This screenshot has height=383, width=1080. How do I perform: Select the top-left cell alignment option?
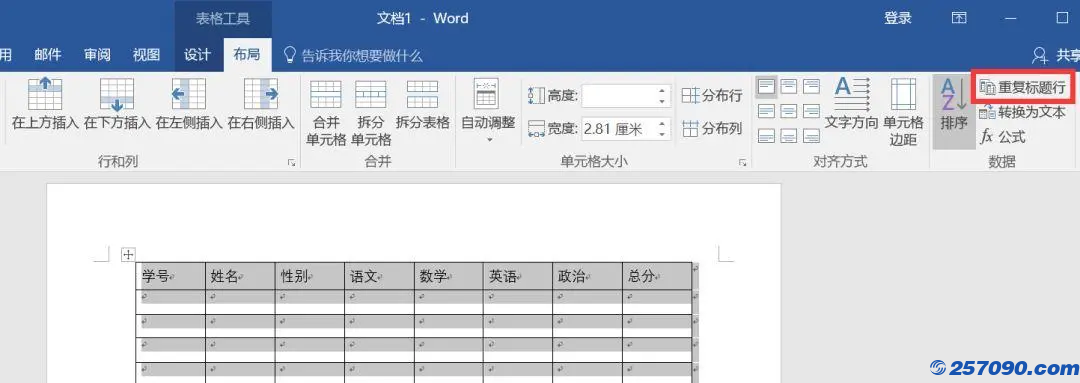(767, 87)
